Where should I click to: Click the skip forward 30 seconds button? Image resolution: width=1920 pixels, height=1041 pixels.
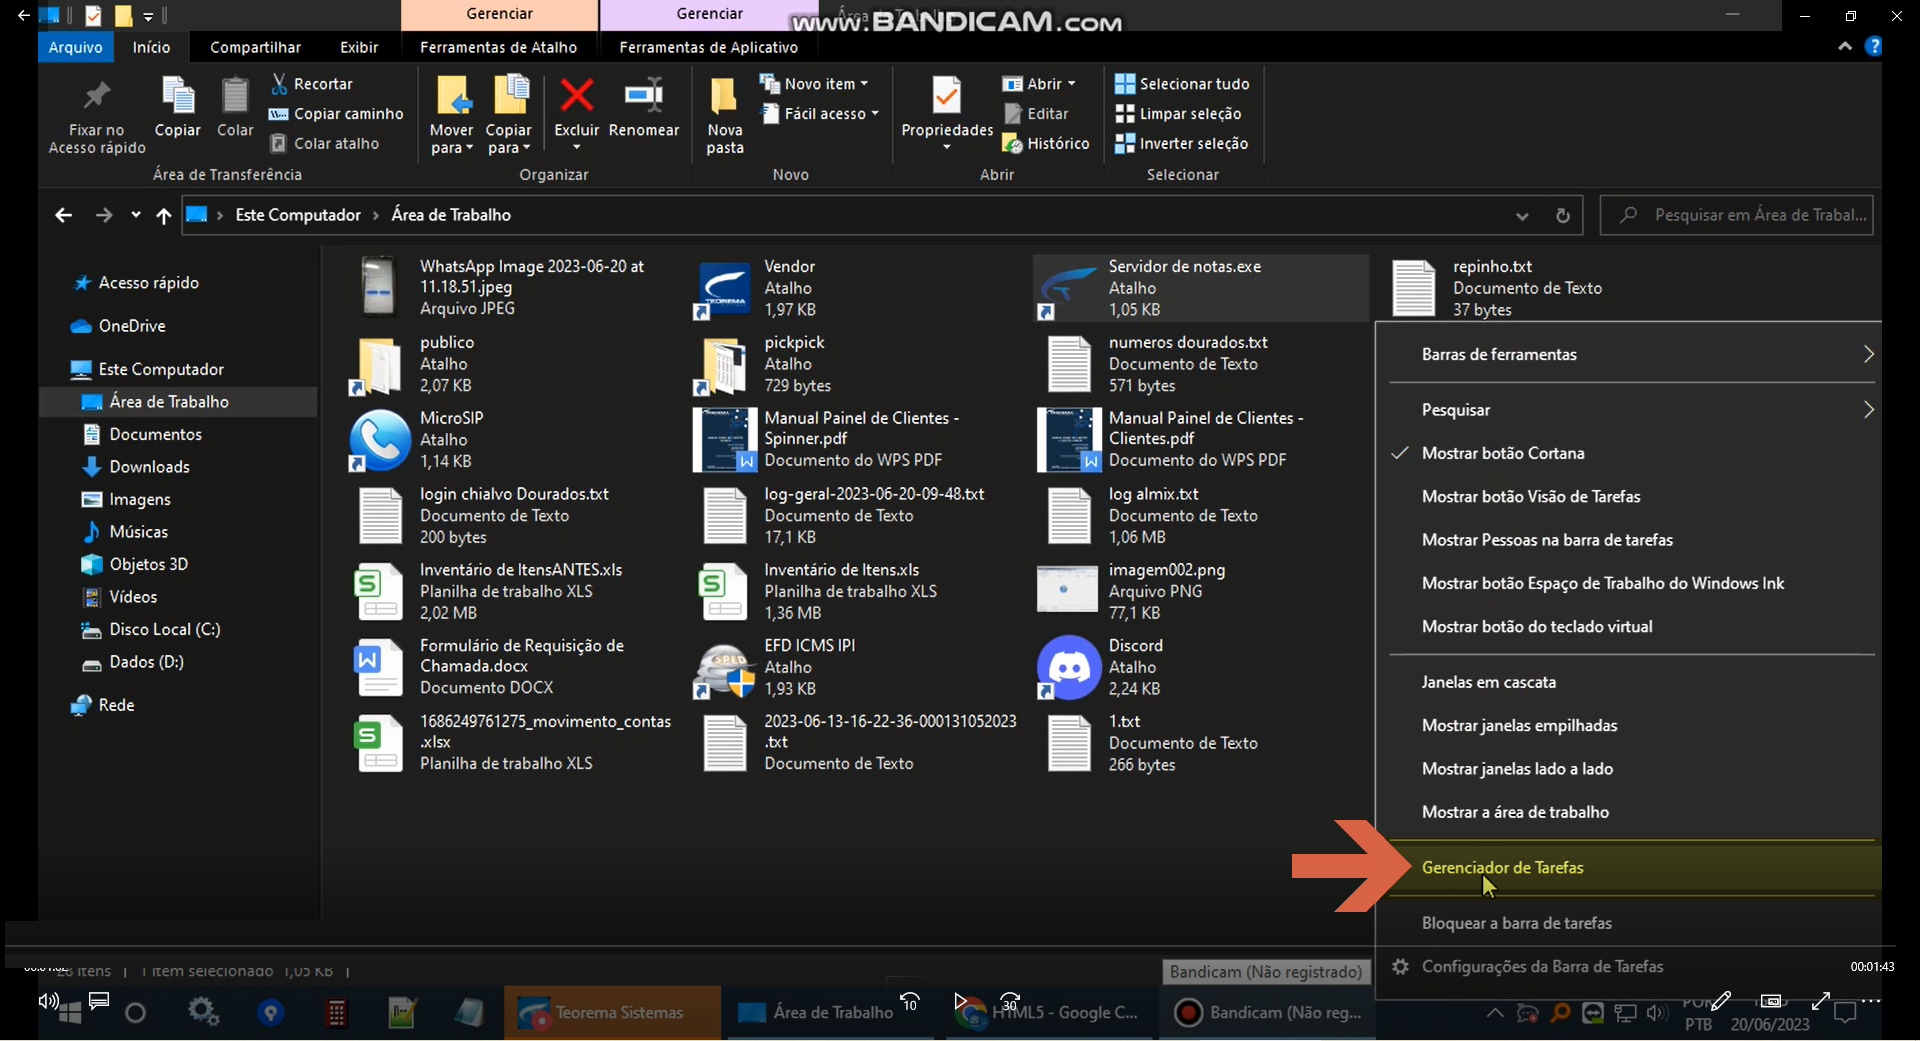pyautogui.click(x=1010, y=1001)
